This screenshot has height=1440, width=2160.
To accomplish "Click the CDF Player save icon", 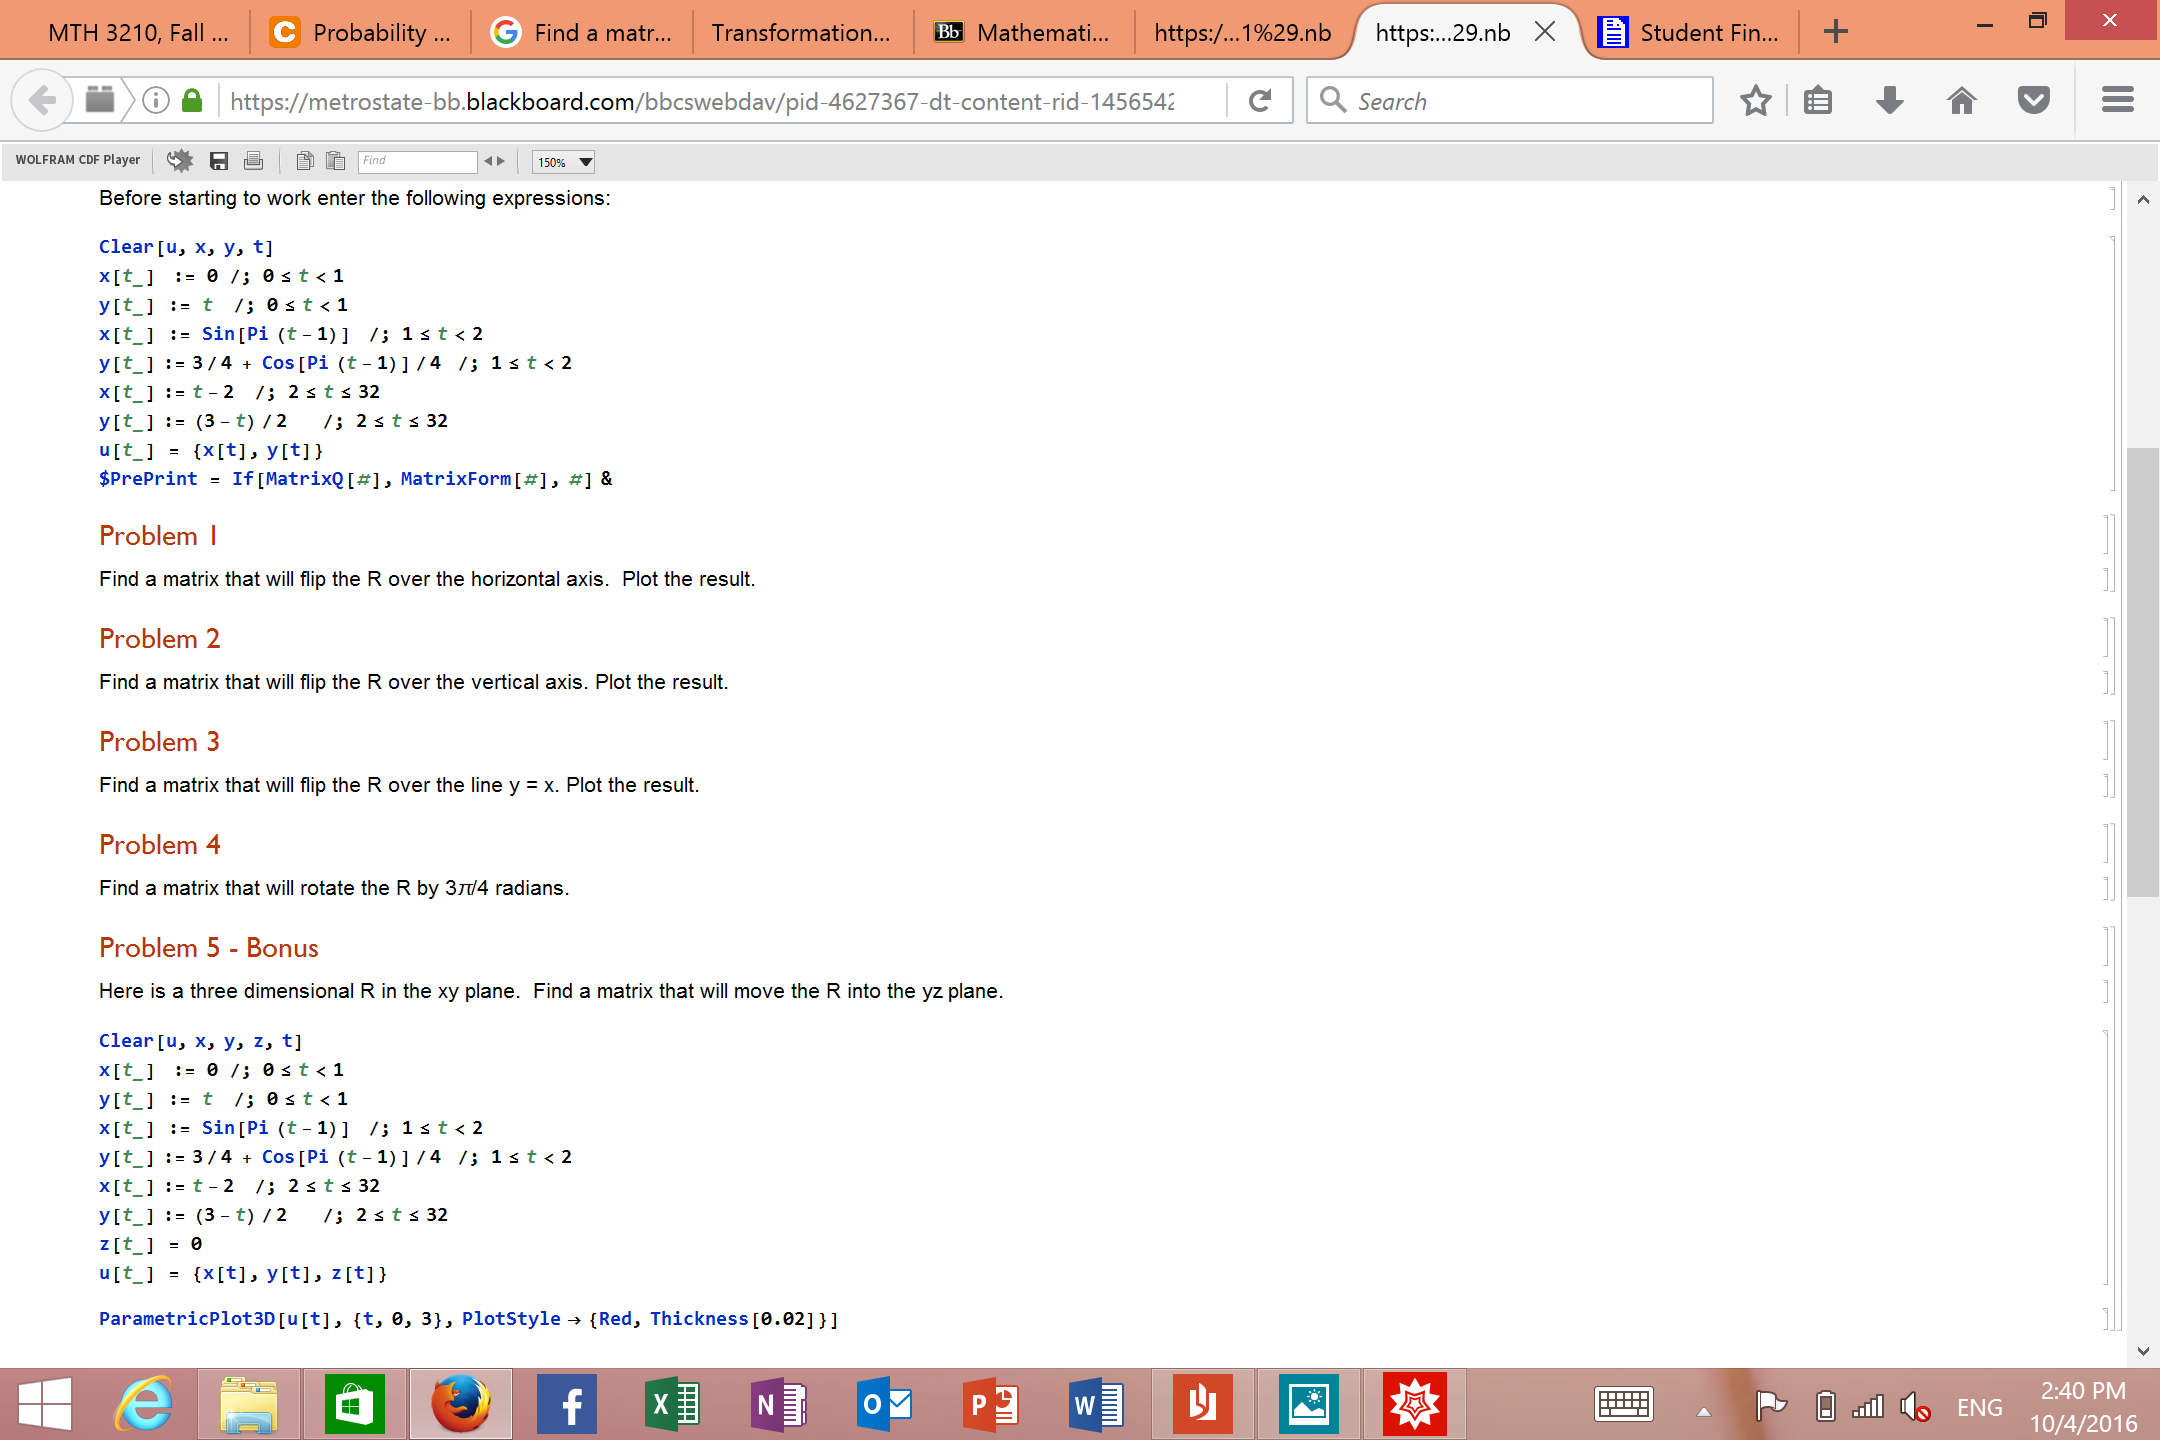I will click(x=219, y=161).
